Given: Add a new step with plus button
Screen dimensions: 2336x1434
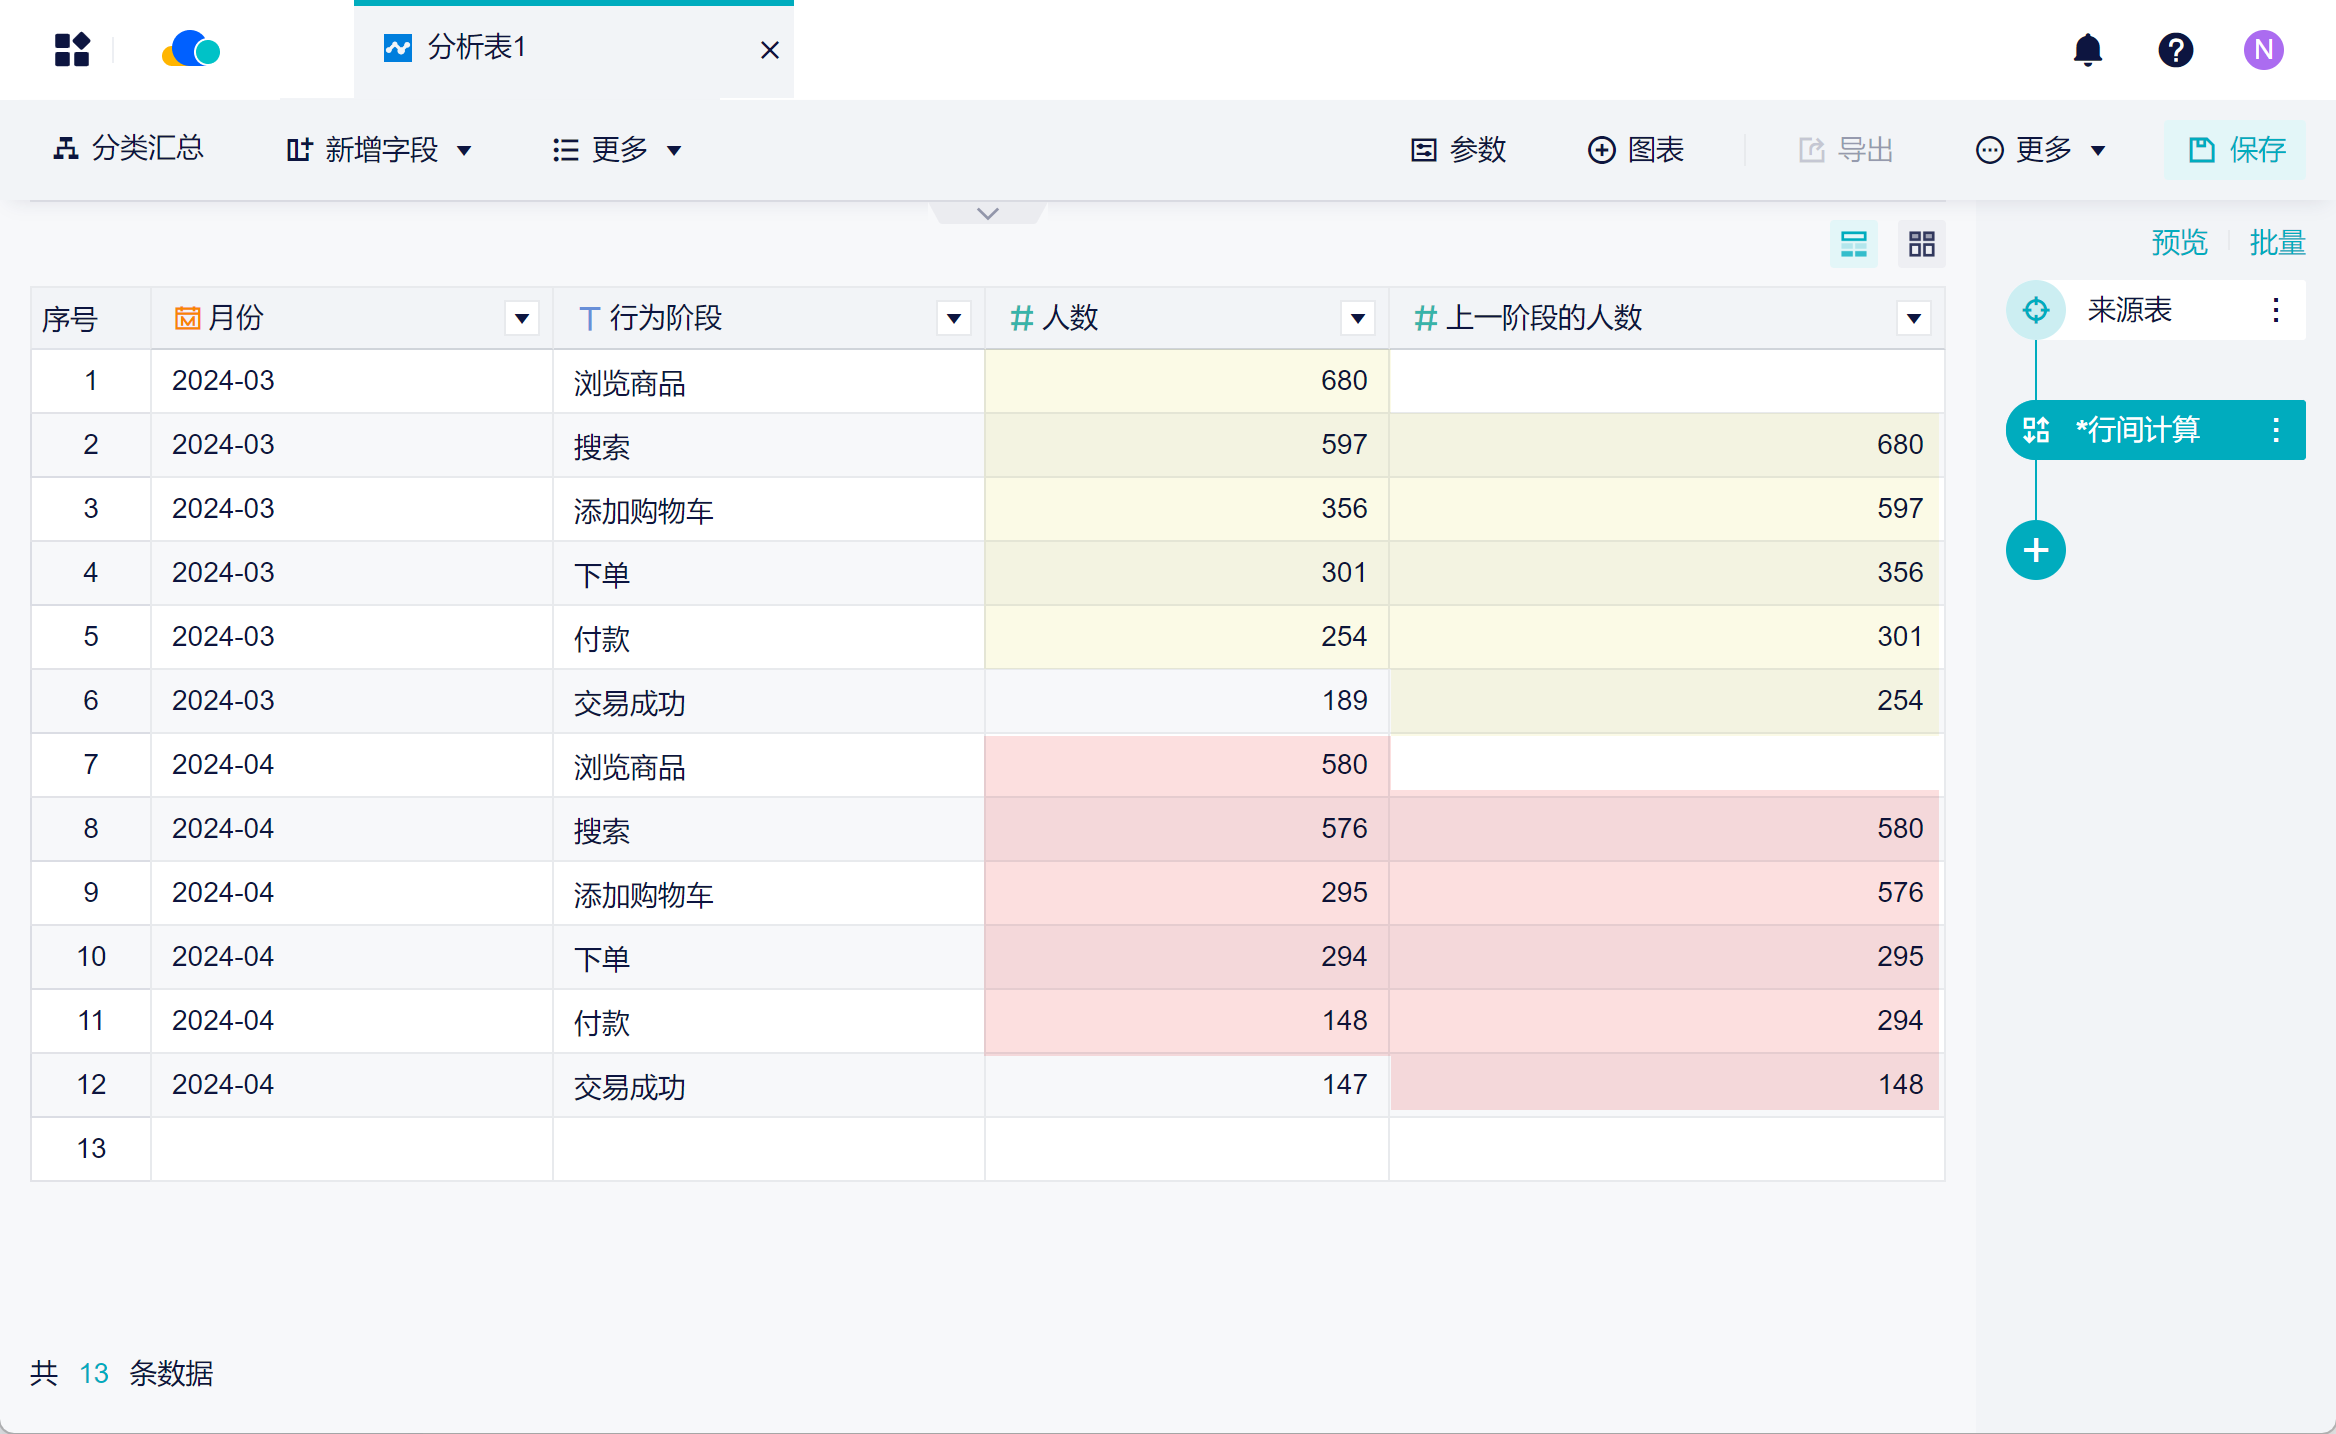Looking at the screenshot, I should click(x=2035, y=550).
